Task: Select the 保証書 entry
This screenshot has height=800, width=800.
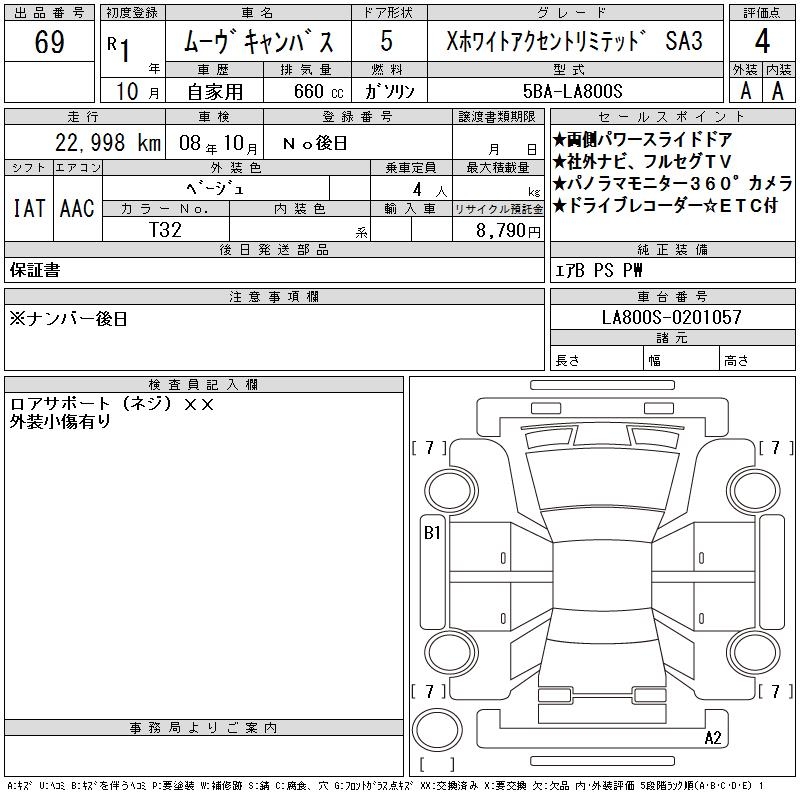Action: 35,270
